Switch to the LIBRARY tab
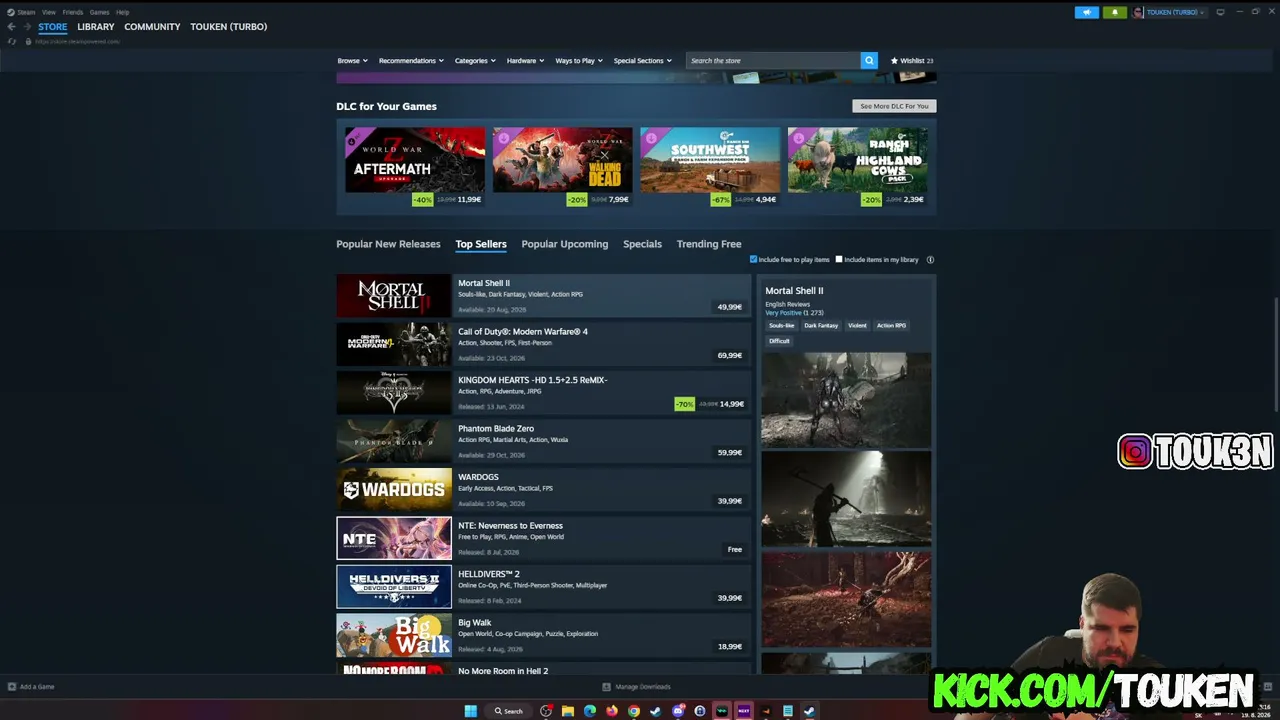 coord(96,27)
